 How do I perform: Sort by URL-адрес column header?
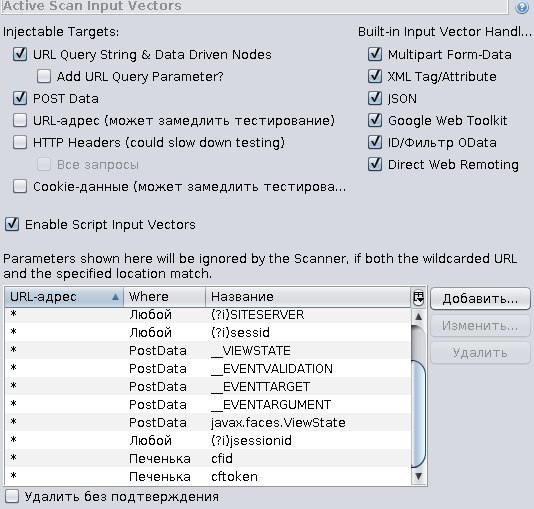point(64,297)
